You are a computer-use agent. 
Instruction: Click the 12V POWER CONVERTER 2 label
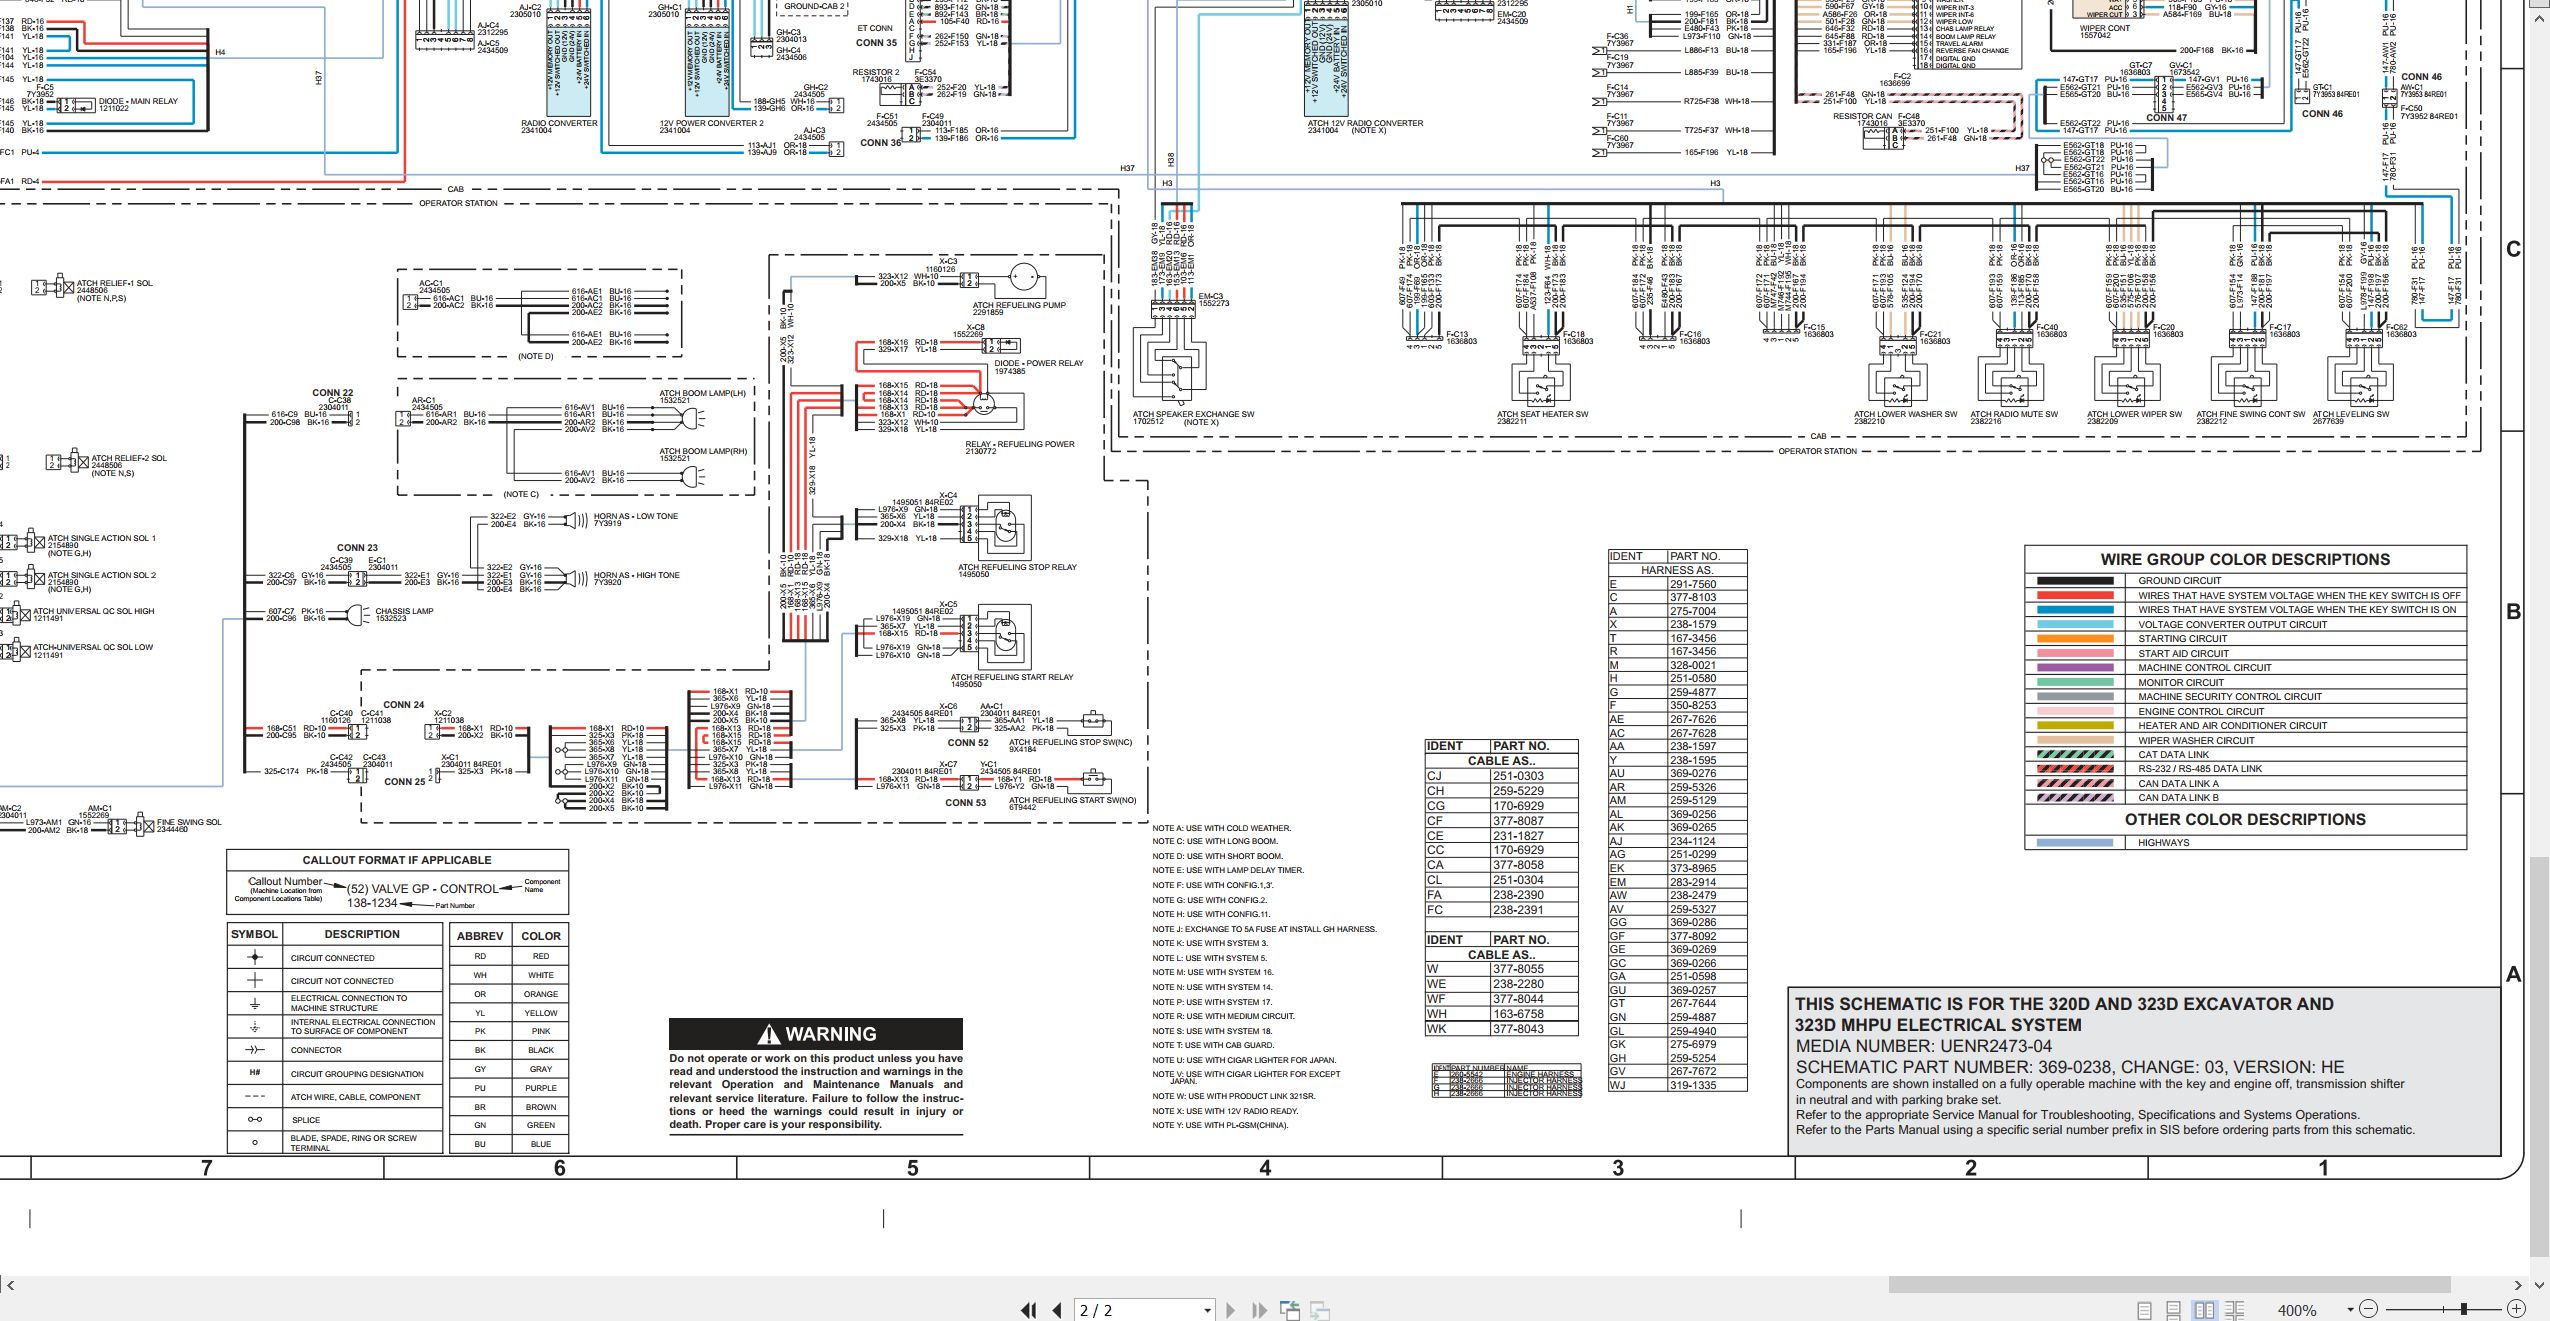tap(711, 123)
